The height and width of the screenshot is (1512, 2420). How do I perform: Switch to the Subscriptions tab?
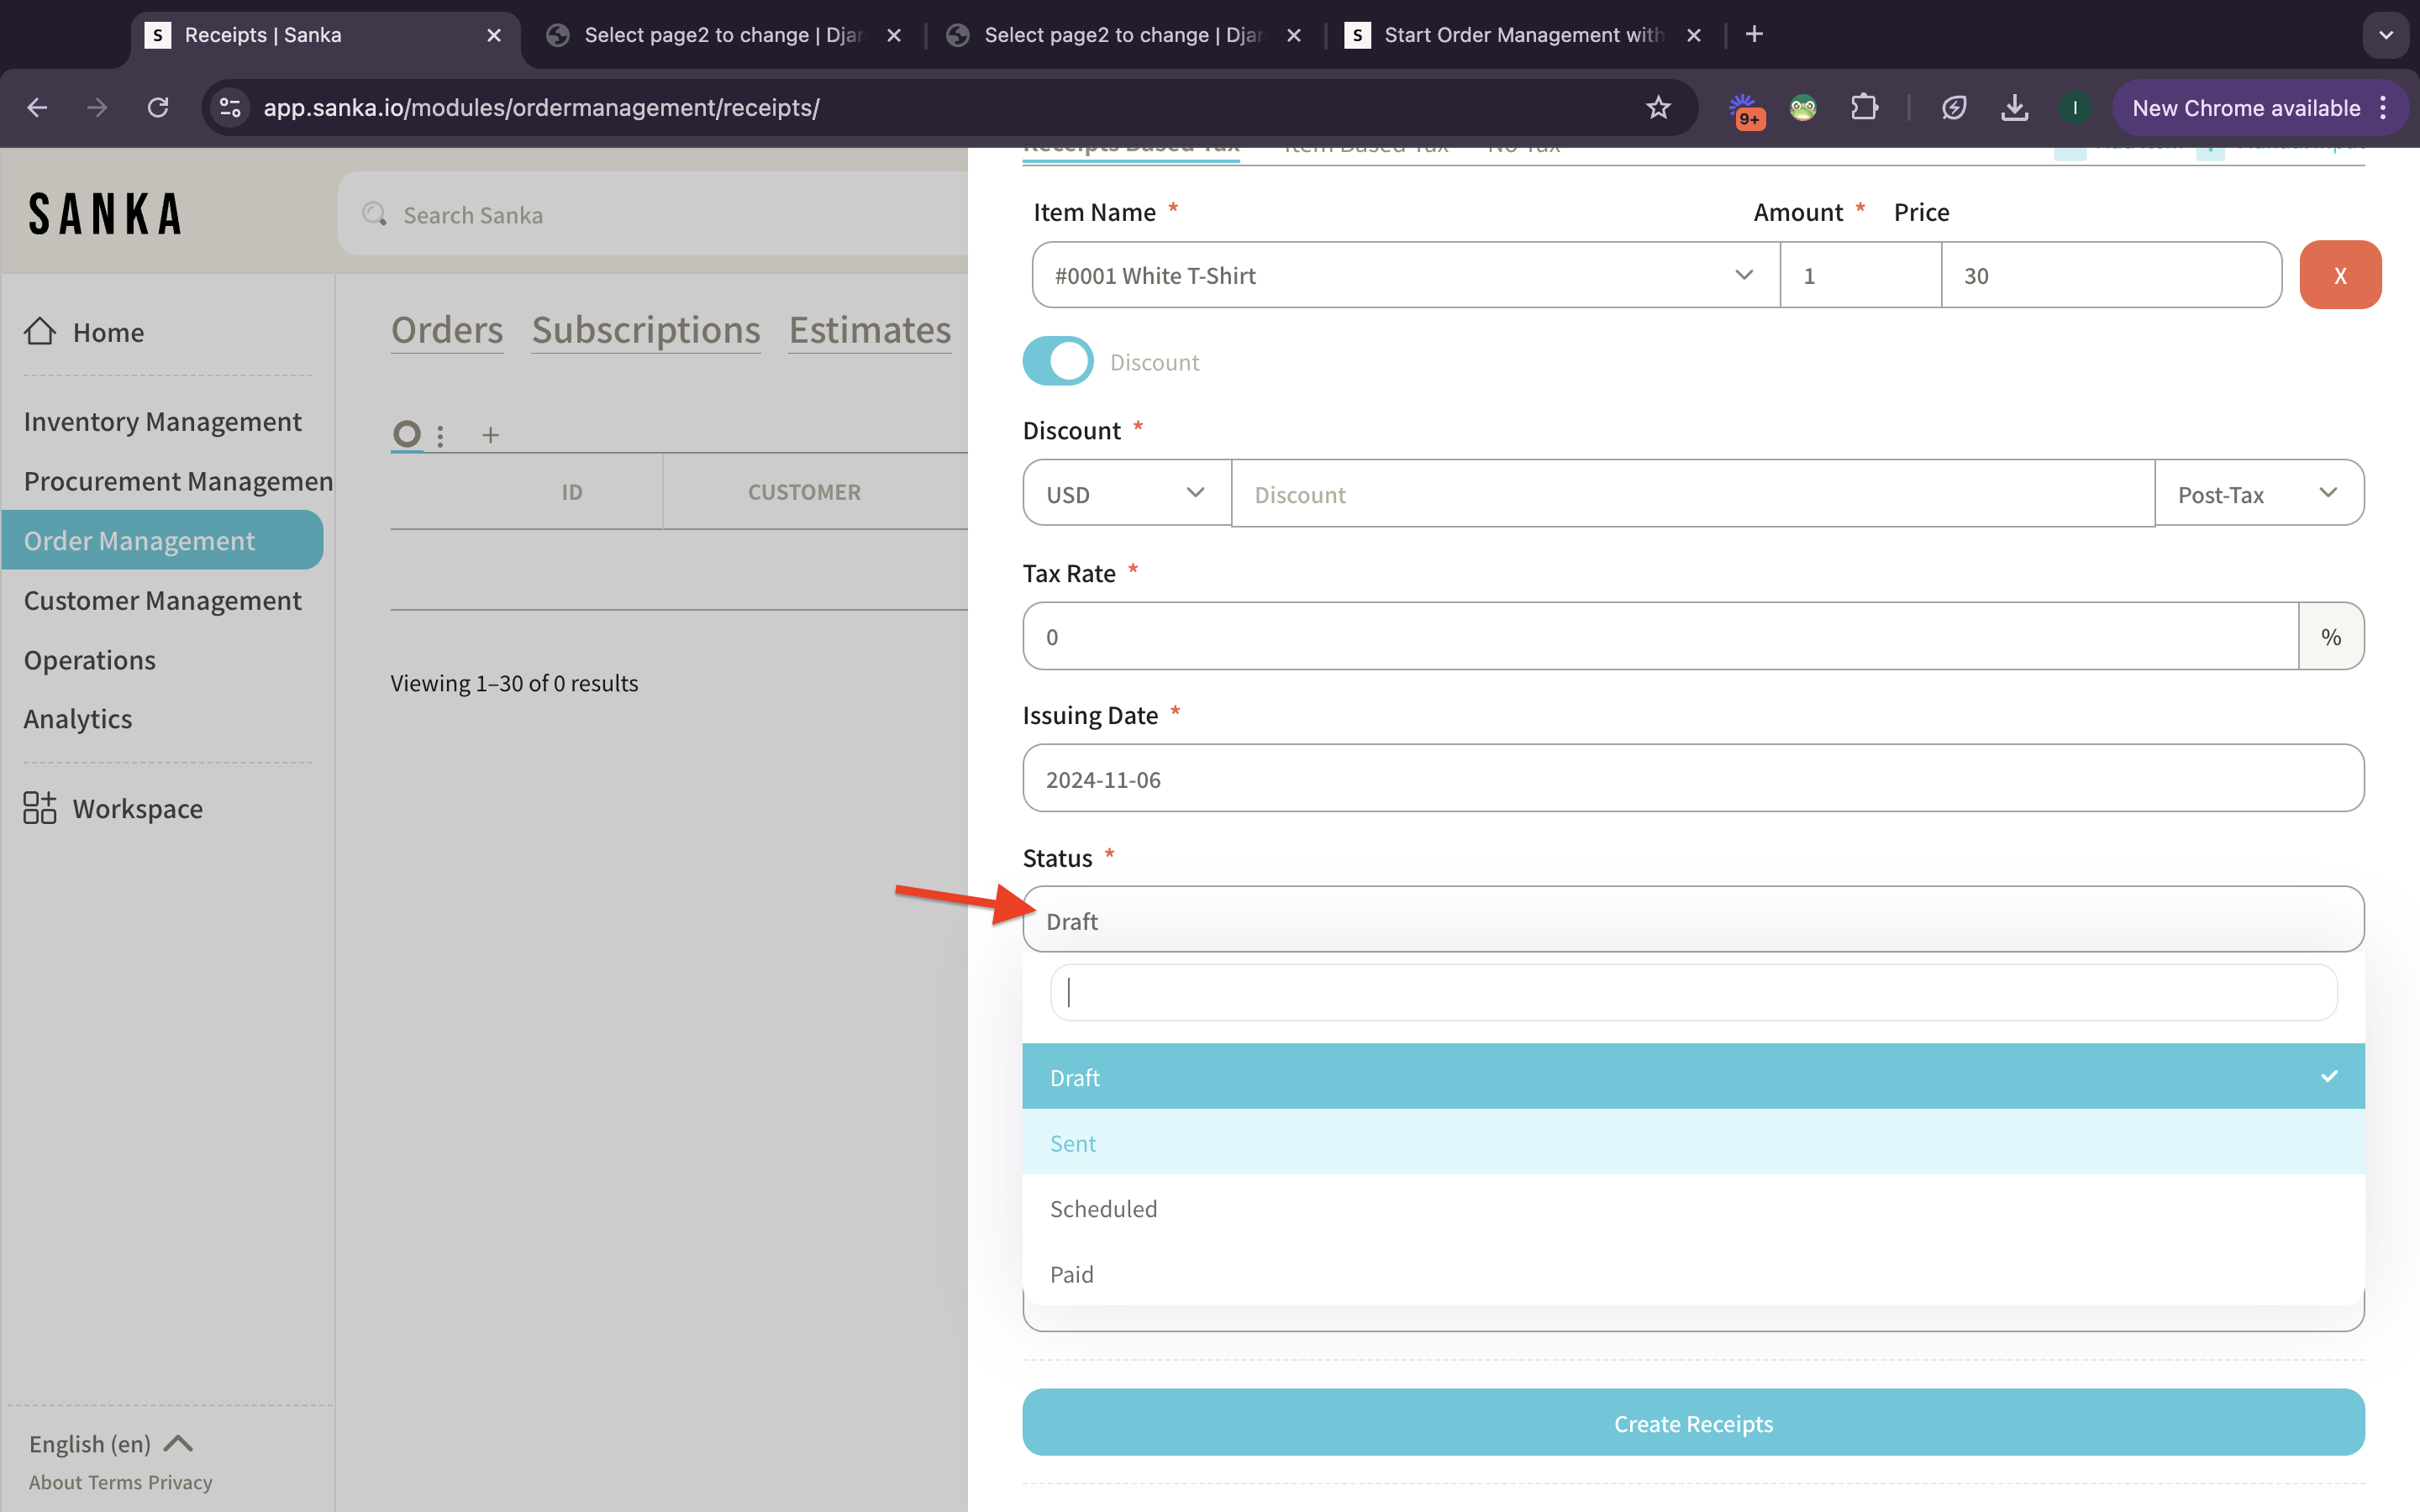click(645, 330)
